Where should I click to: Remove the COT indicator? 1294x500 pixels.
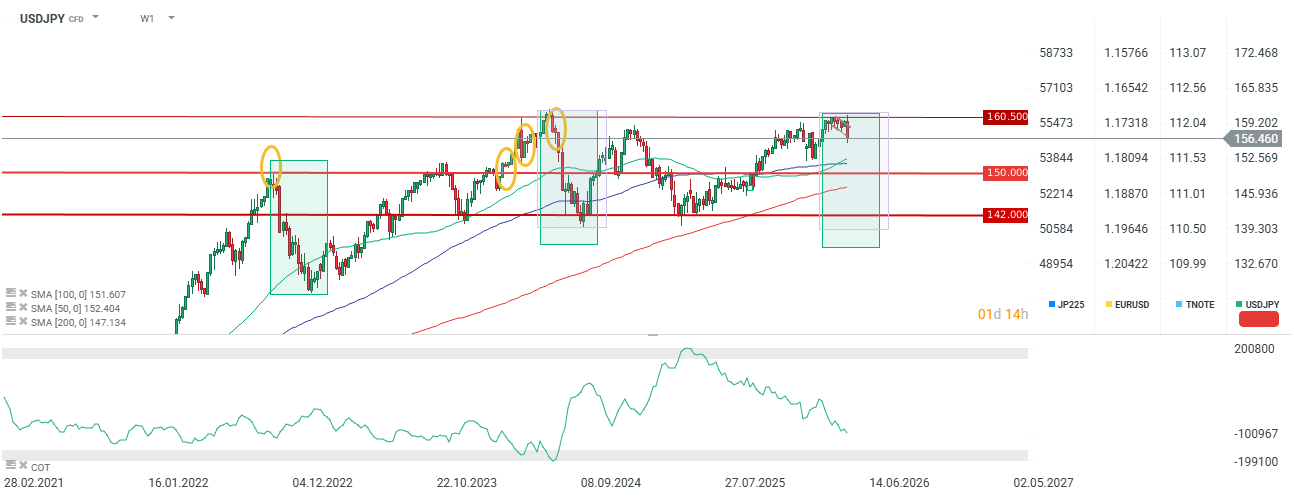click(23, 466)
